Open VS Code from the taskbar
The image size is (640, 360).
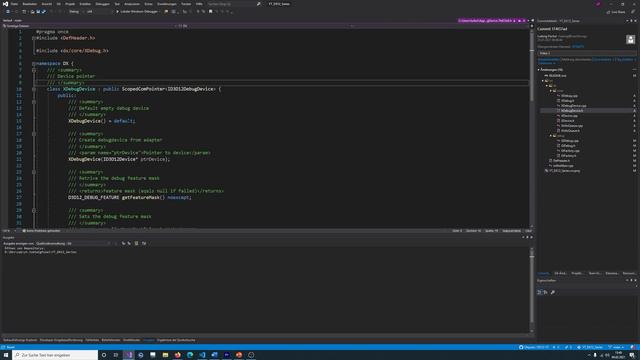click(202, 355)
